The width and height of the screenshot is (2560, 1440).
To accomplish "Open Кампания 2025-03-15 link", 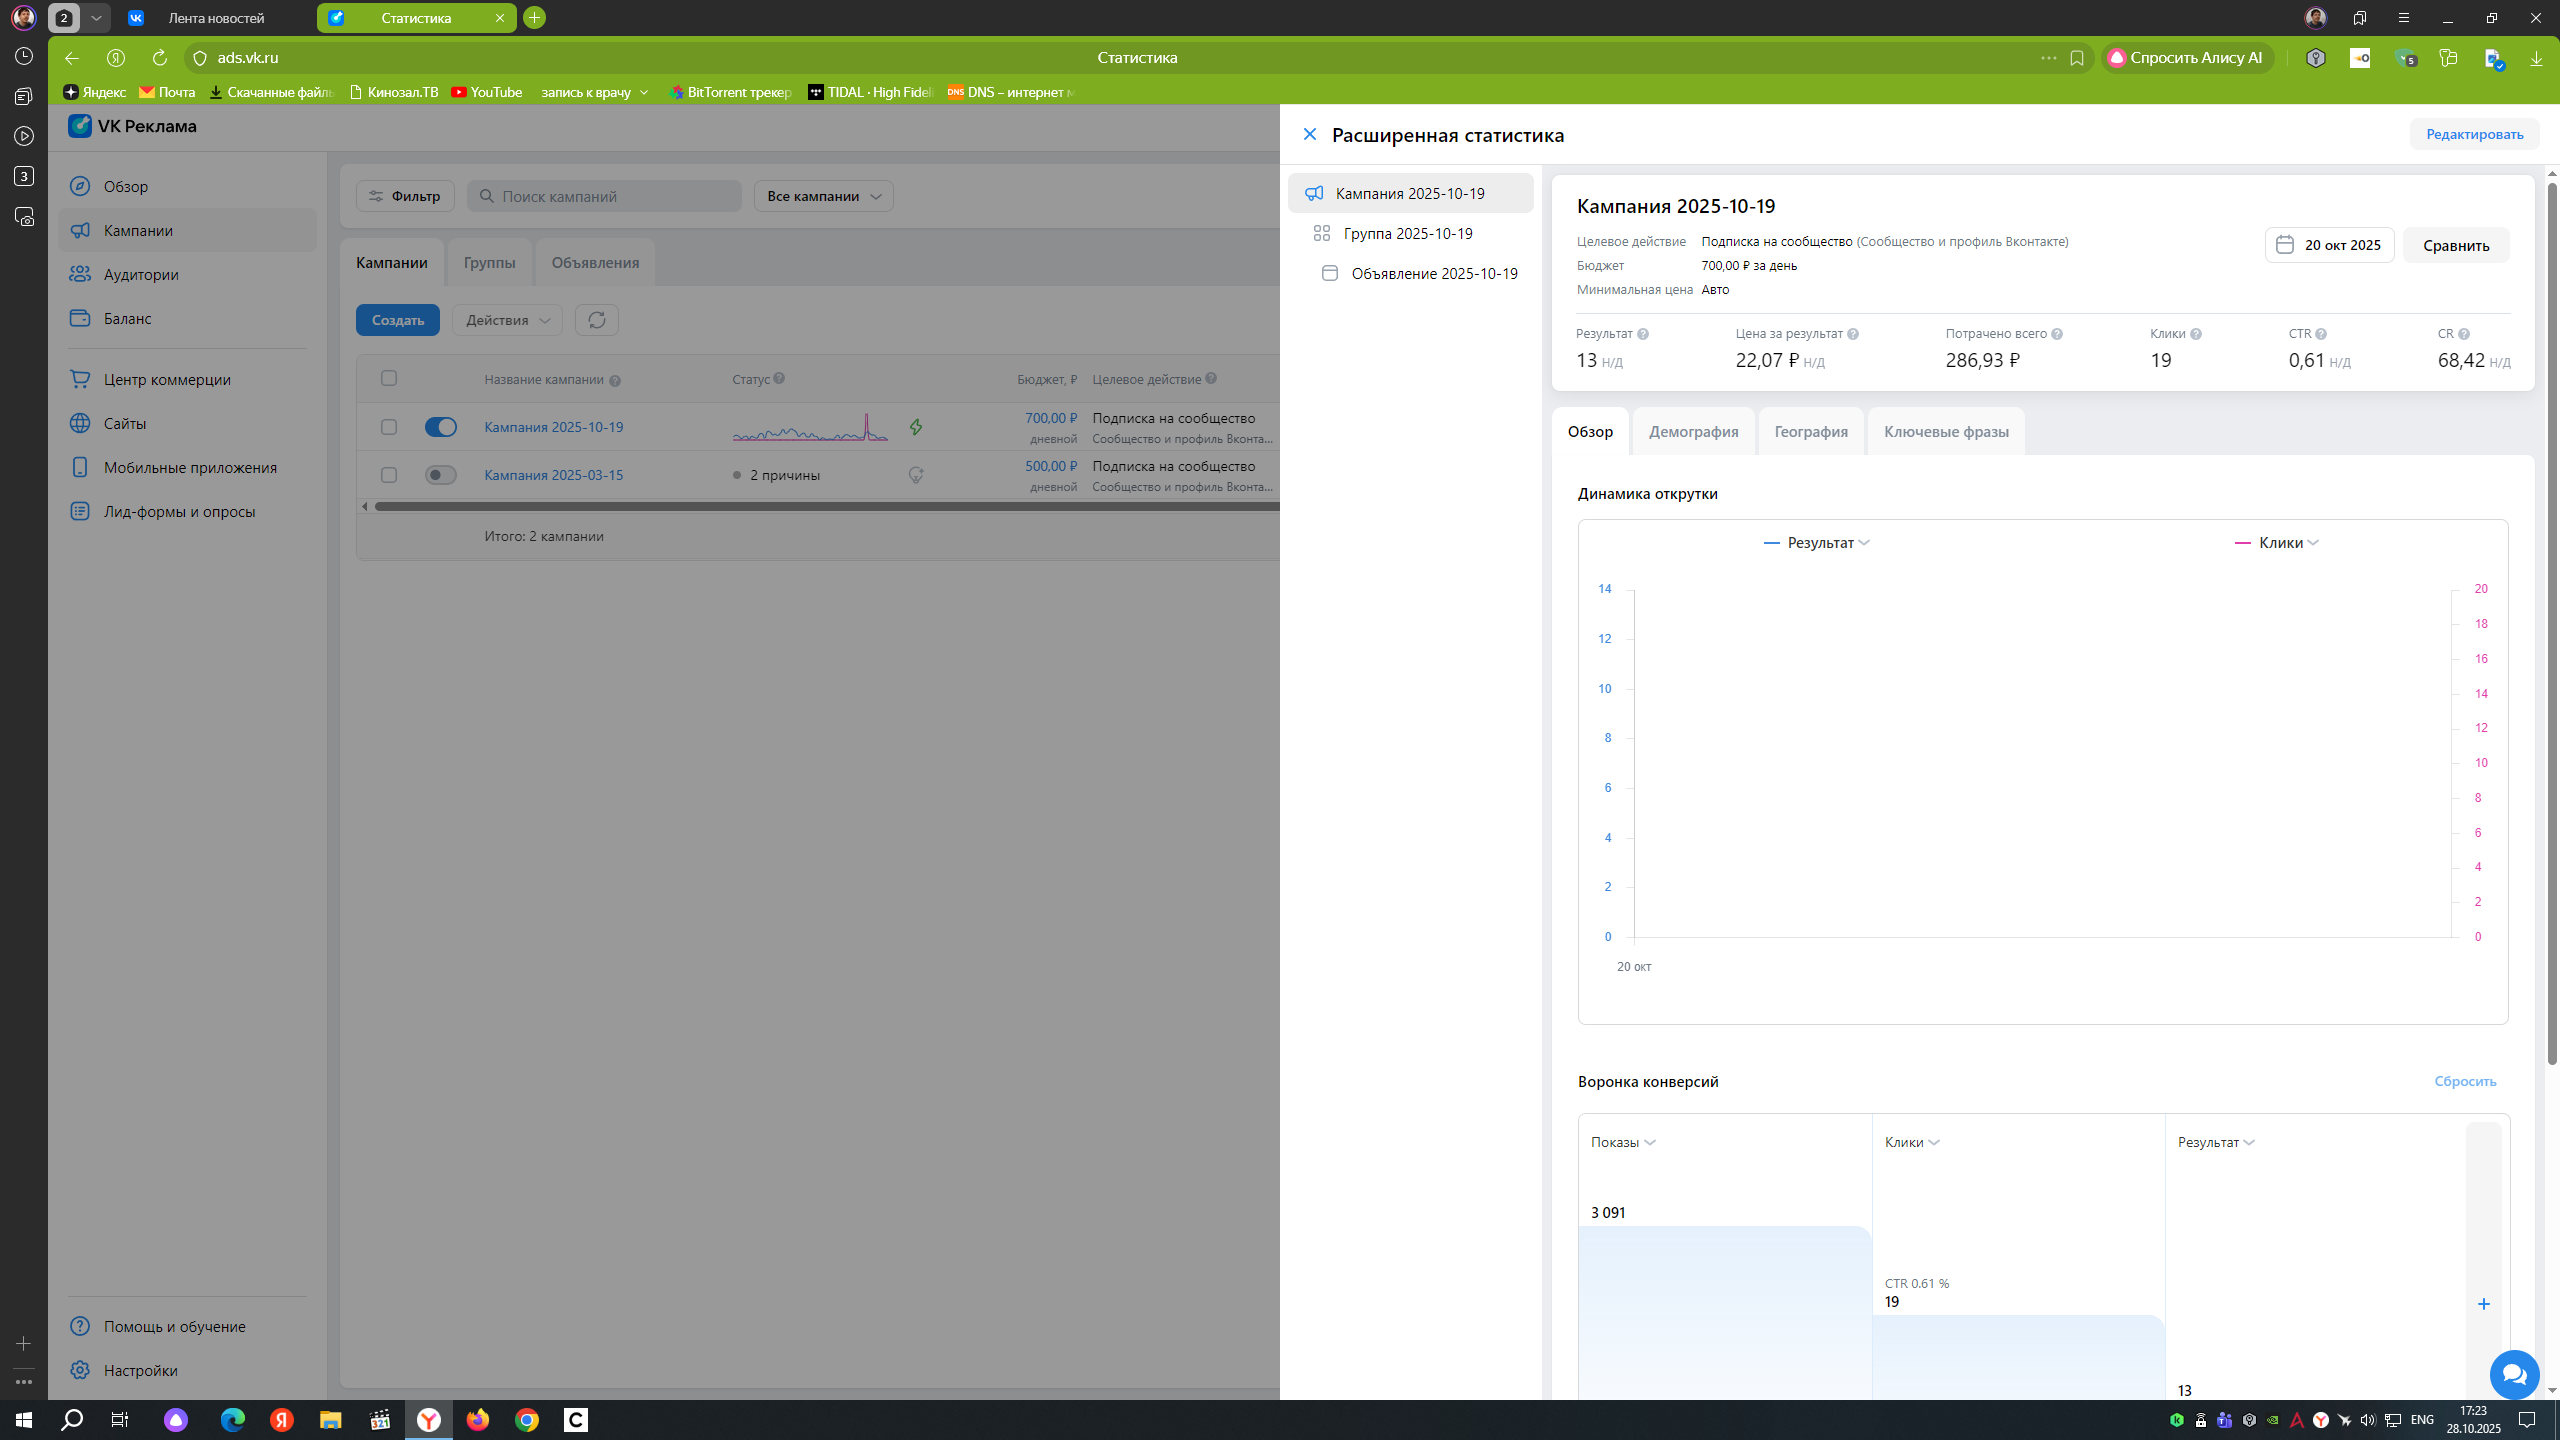I will 554,475.
